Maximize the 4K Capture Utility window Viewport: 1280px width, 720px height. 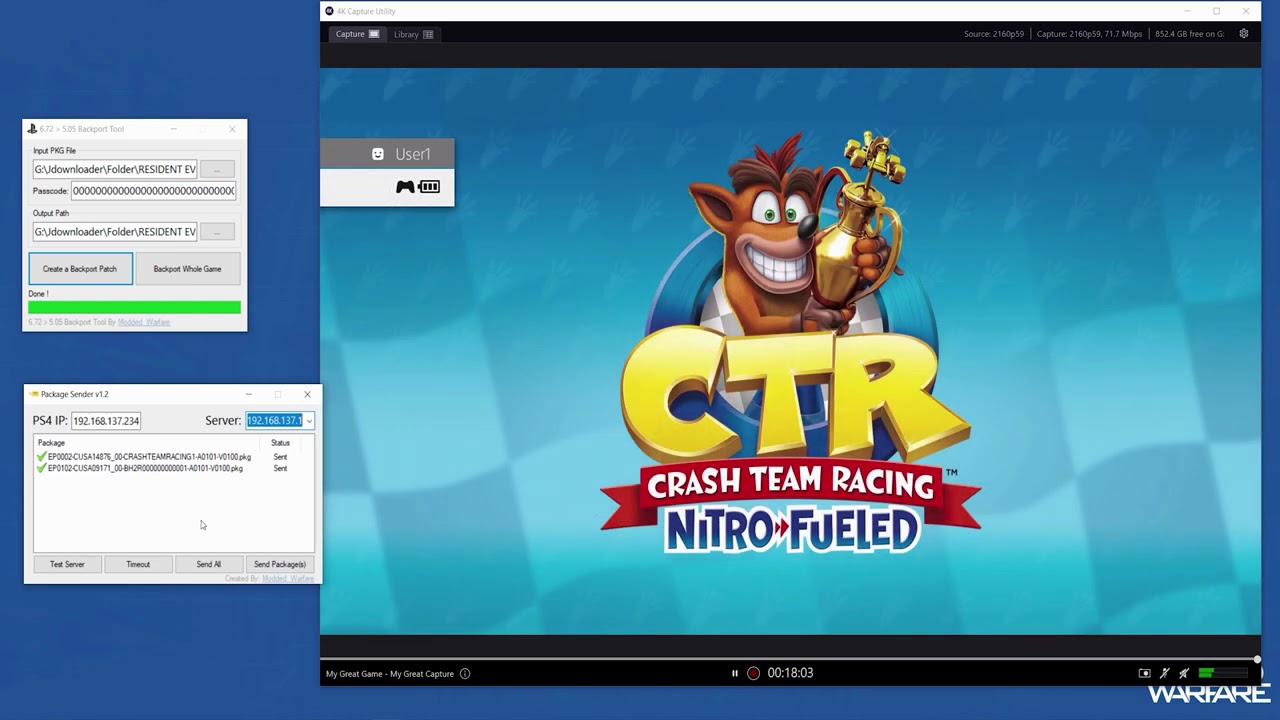pos(1216,11)
